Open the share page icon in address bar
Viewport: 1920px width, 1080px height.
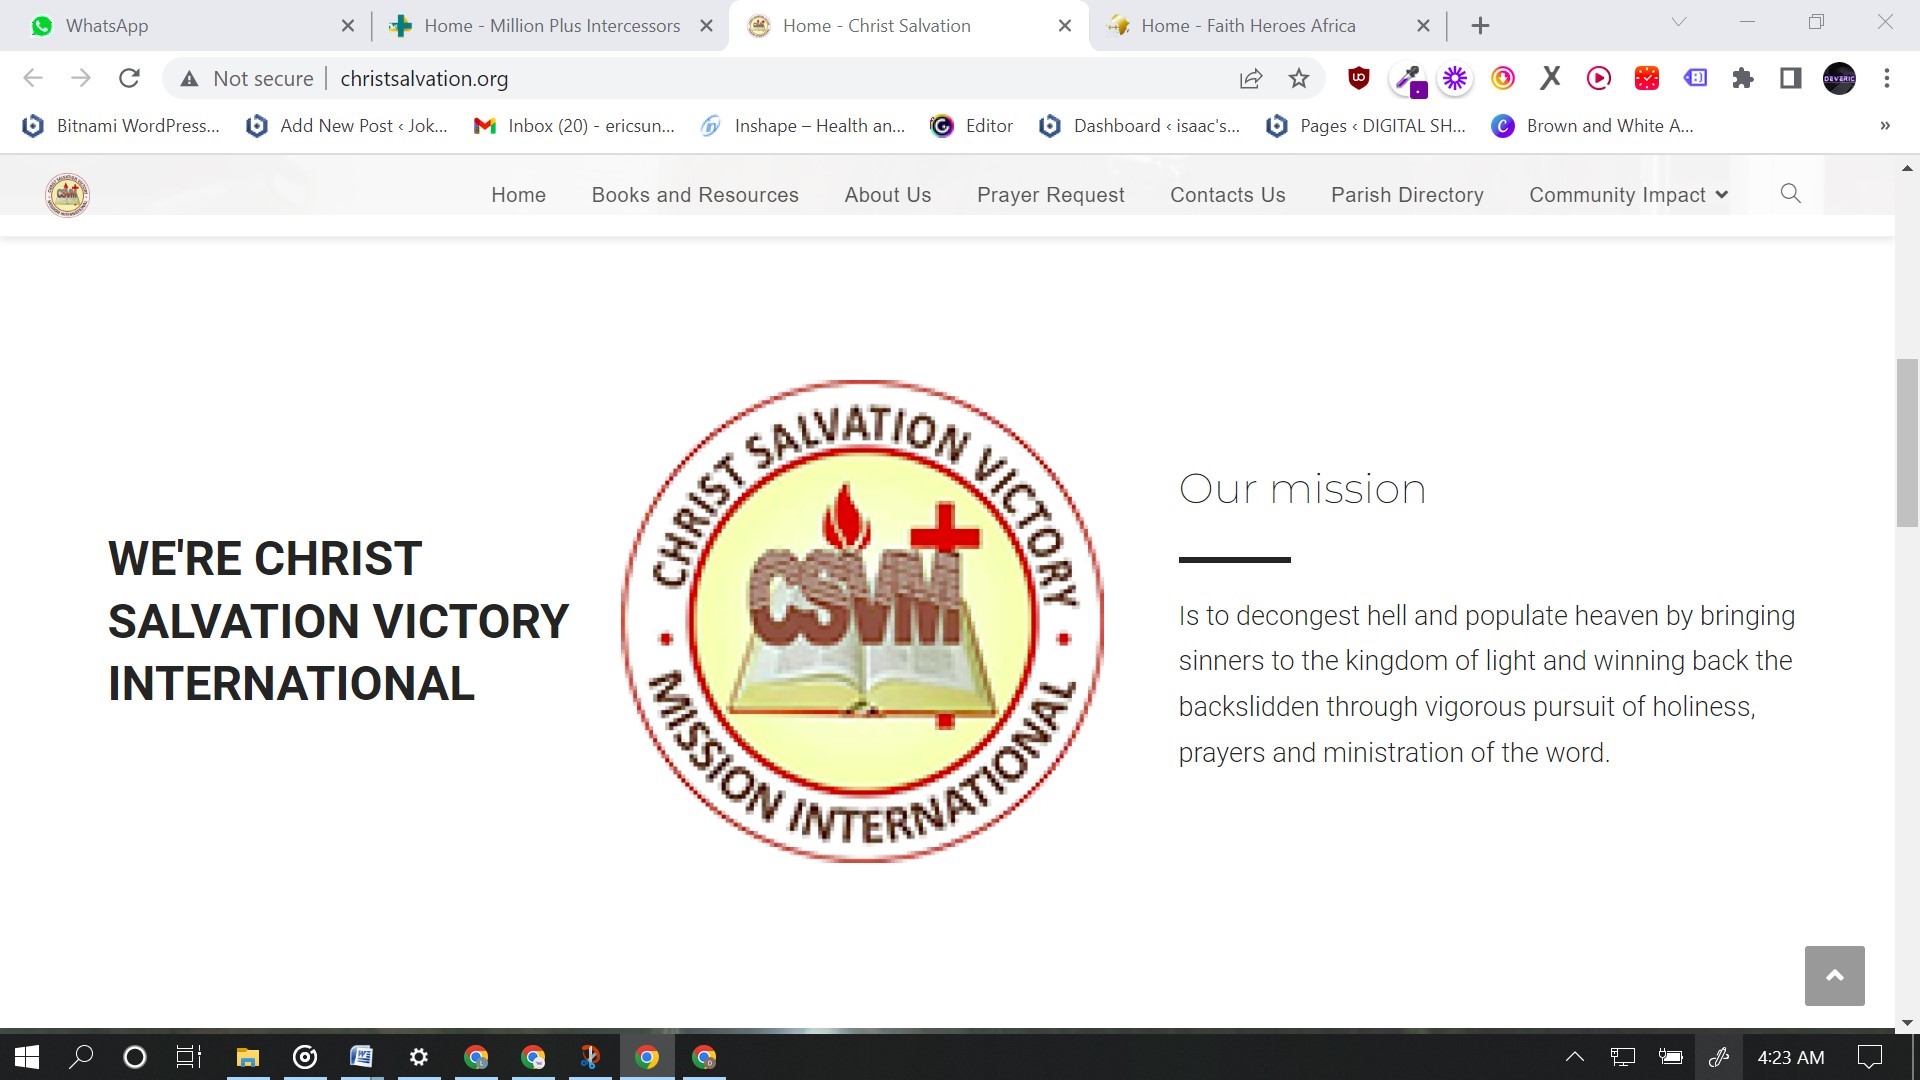1251,79
